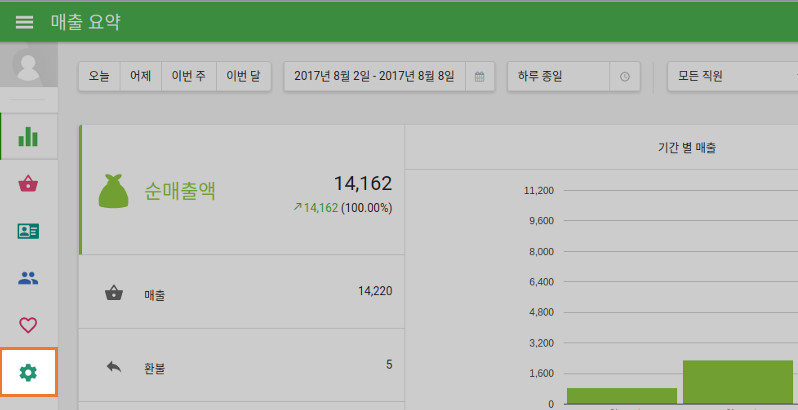Click the 14,162 net sales value
The height and width of the screenshot is (410, 798).
tap(363, 183)
